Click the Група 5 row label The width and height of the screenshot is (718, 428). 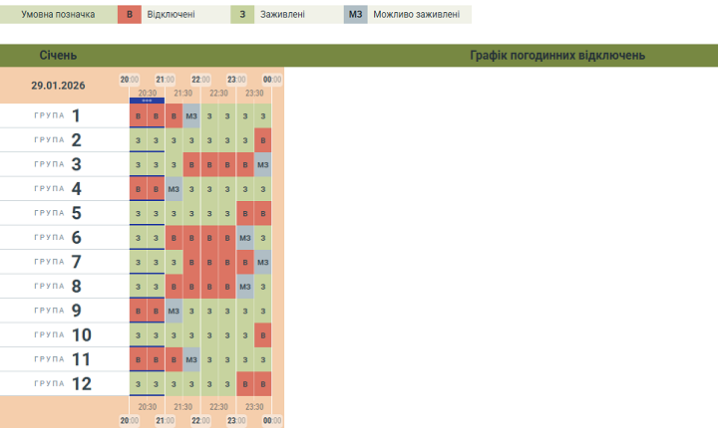click(x=60, y=213)
